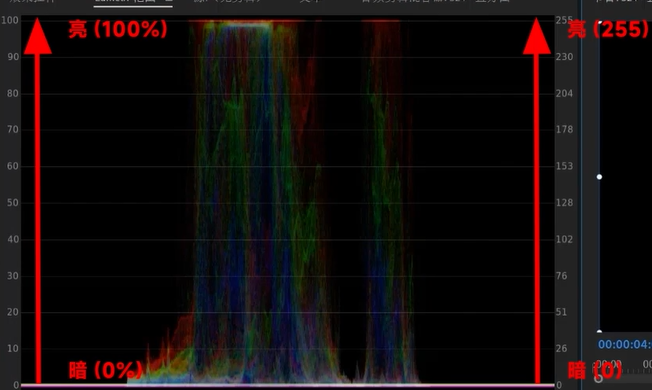Click the divider between scopes and monitor
The width and height of the screenshot is (652, 390).
(581, 195)
